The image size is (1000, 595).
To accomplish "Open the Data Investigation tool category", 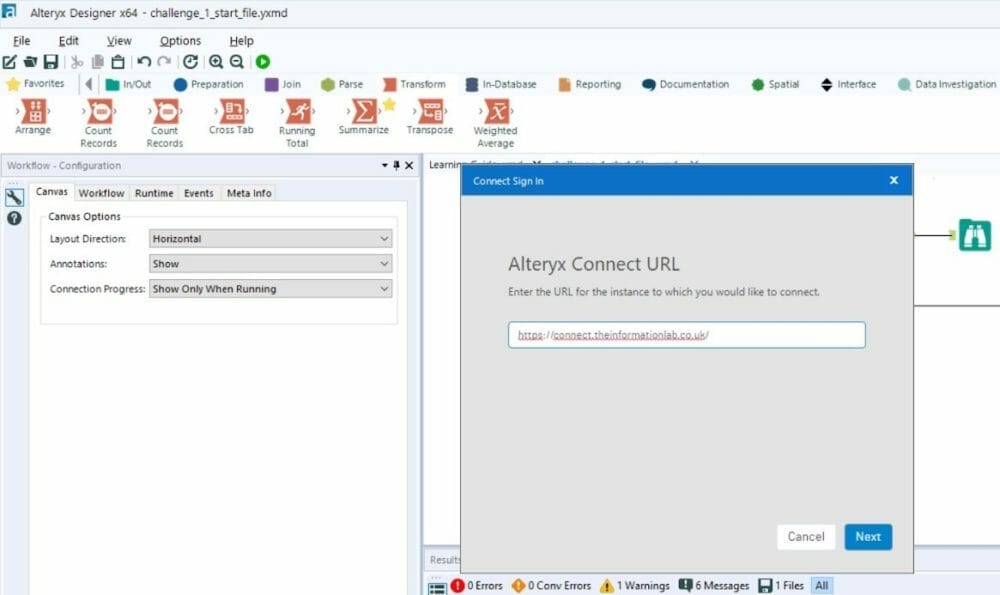I will tap(946, 84).
